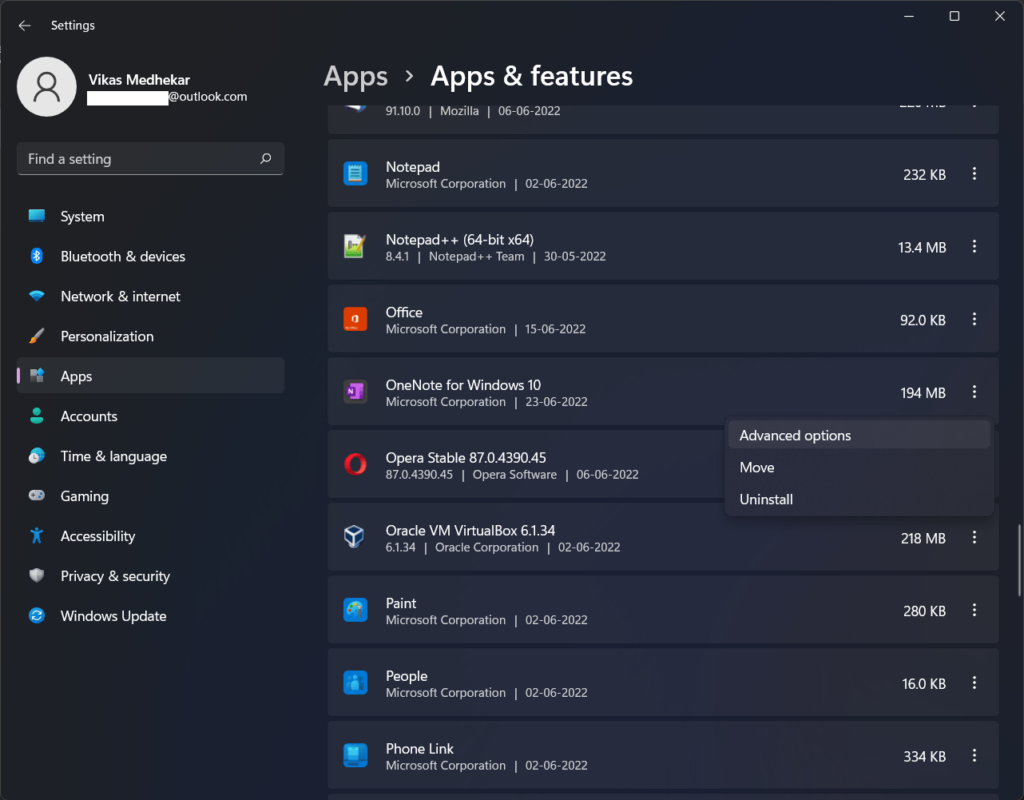Screen dimensions: 1024x800
Task: Open Network & internet settings
Action: (x=150, y=296)
